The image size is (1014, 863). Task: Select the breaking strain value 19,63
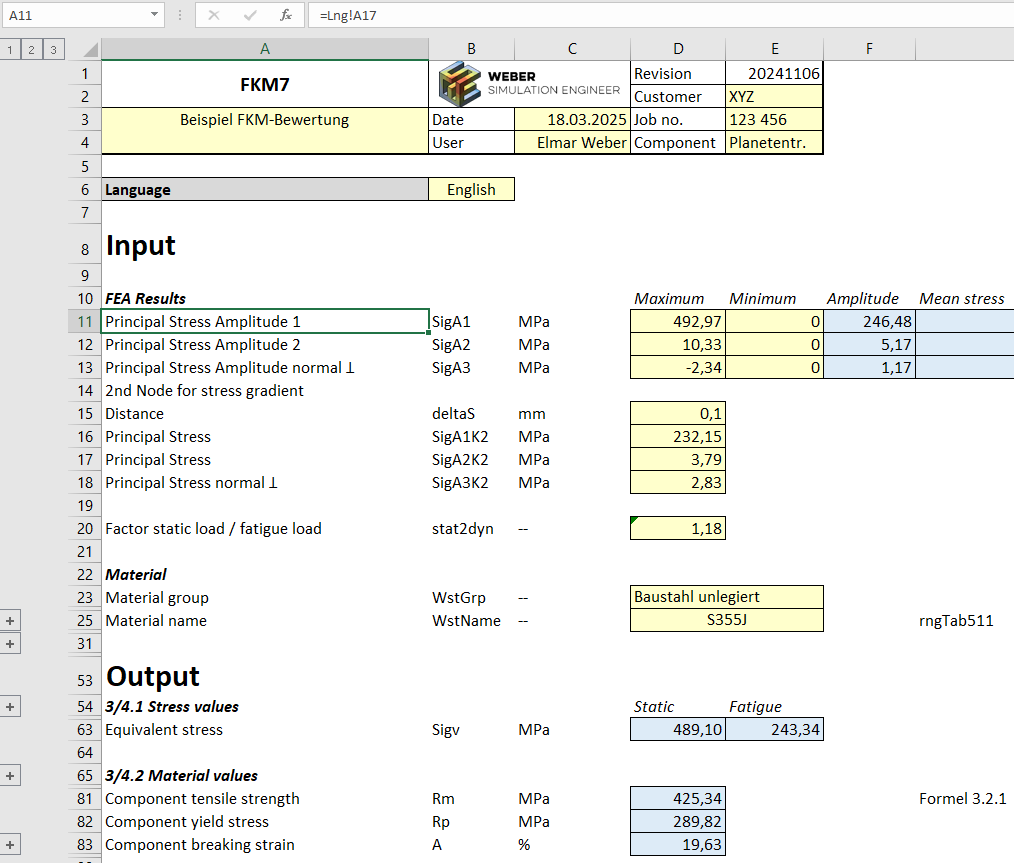click(x=678, y=845)
